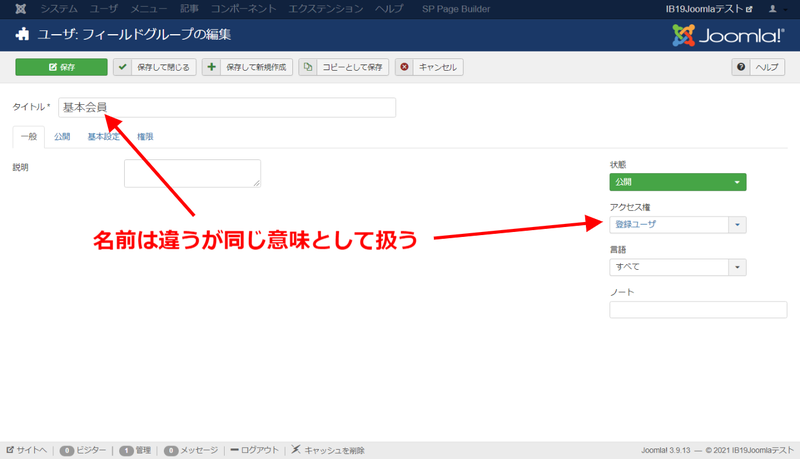This screenshot has width=800, height=459.
Task: Open the メニュー menu
Action: pyautogui.click(x=148, y=9)
